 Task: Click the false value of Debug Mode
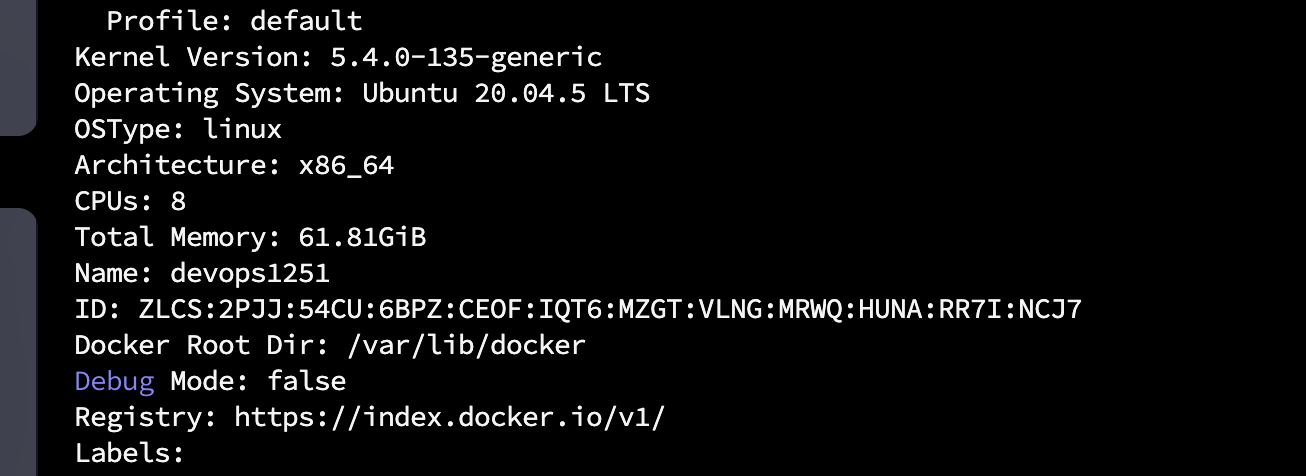(x=306, y=381)
